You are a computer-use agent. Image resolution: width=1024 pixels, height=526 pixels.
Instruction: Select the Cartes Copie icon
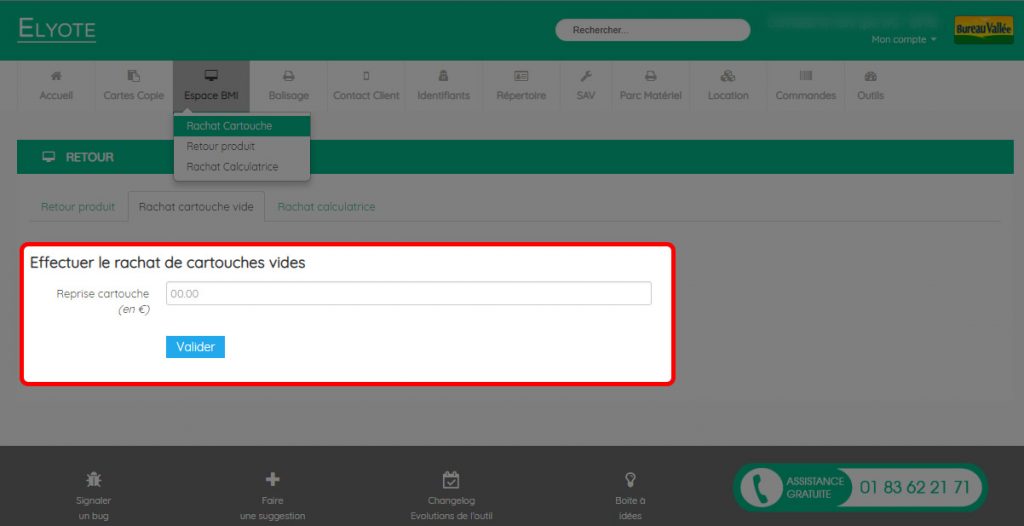point(133,76)
